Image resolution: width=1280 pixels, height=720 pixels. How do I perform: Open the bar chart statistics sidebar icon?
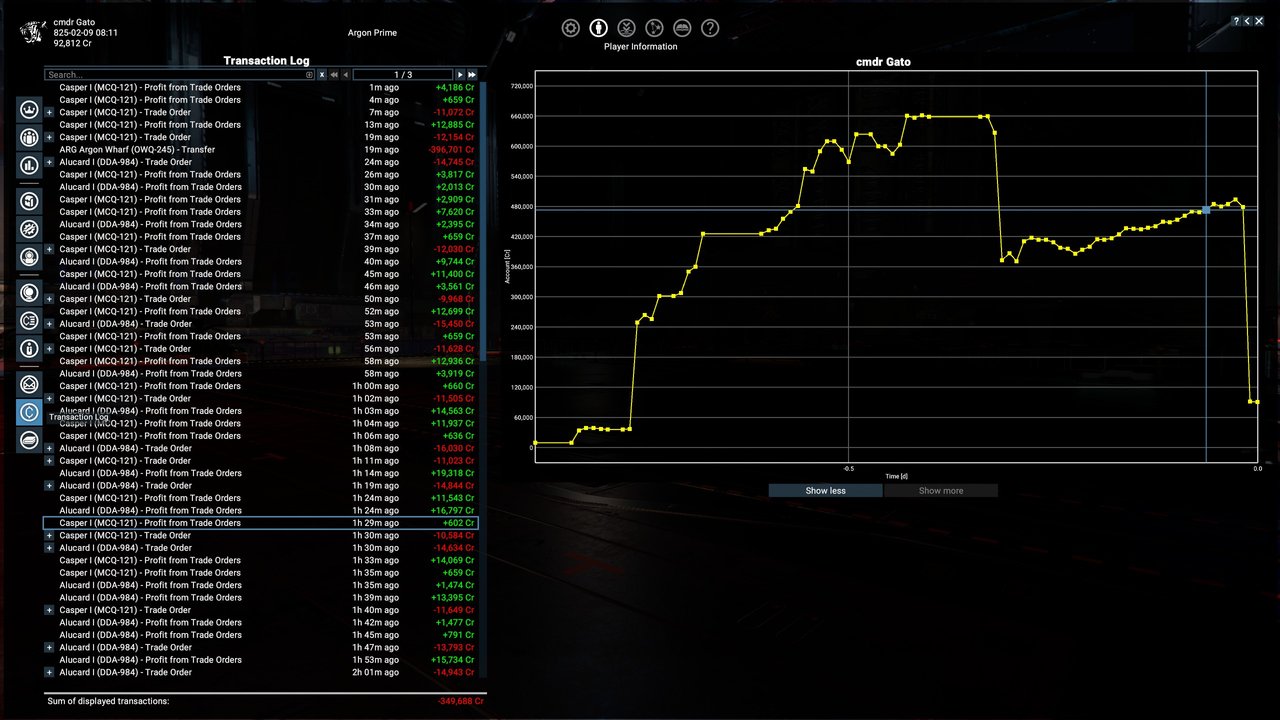(29, 165)
